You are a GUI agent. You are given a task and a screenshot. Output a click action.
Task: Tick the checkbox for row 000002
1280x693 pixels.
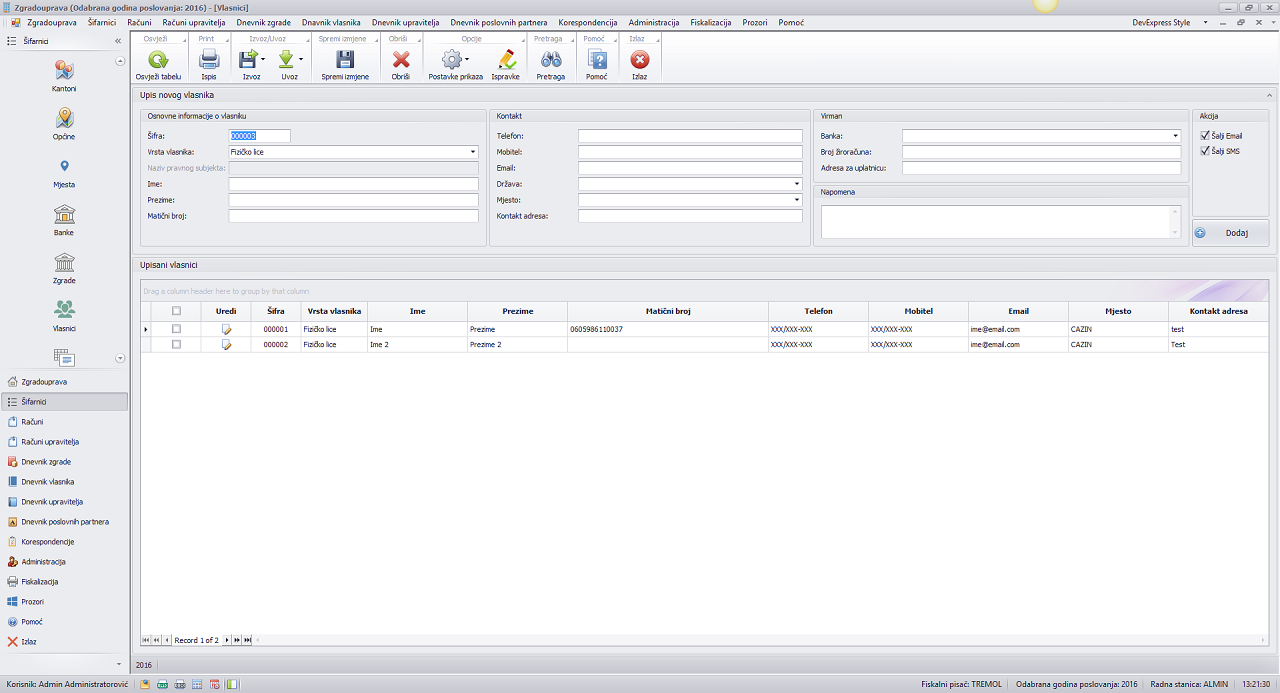[177, 344]
